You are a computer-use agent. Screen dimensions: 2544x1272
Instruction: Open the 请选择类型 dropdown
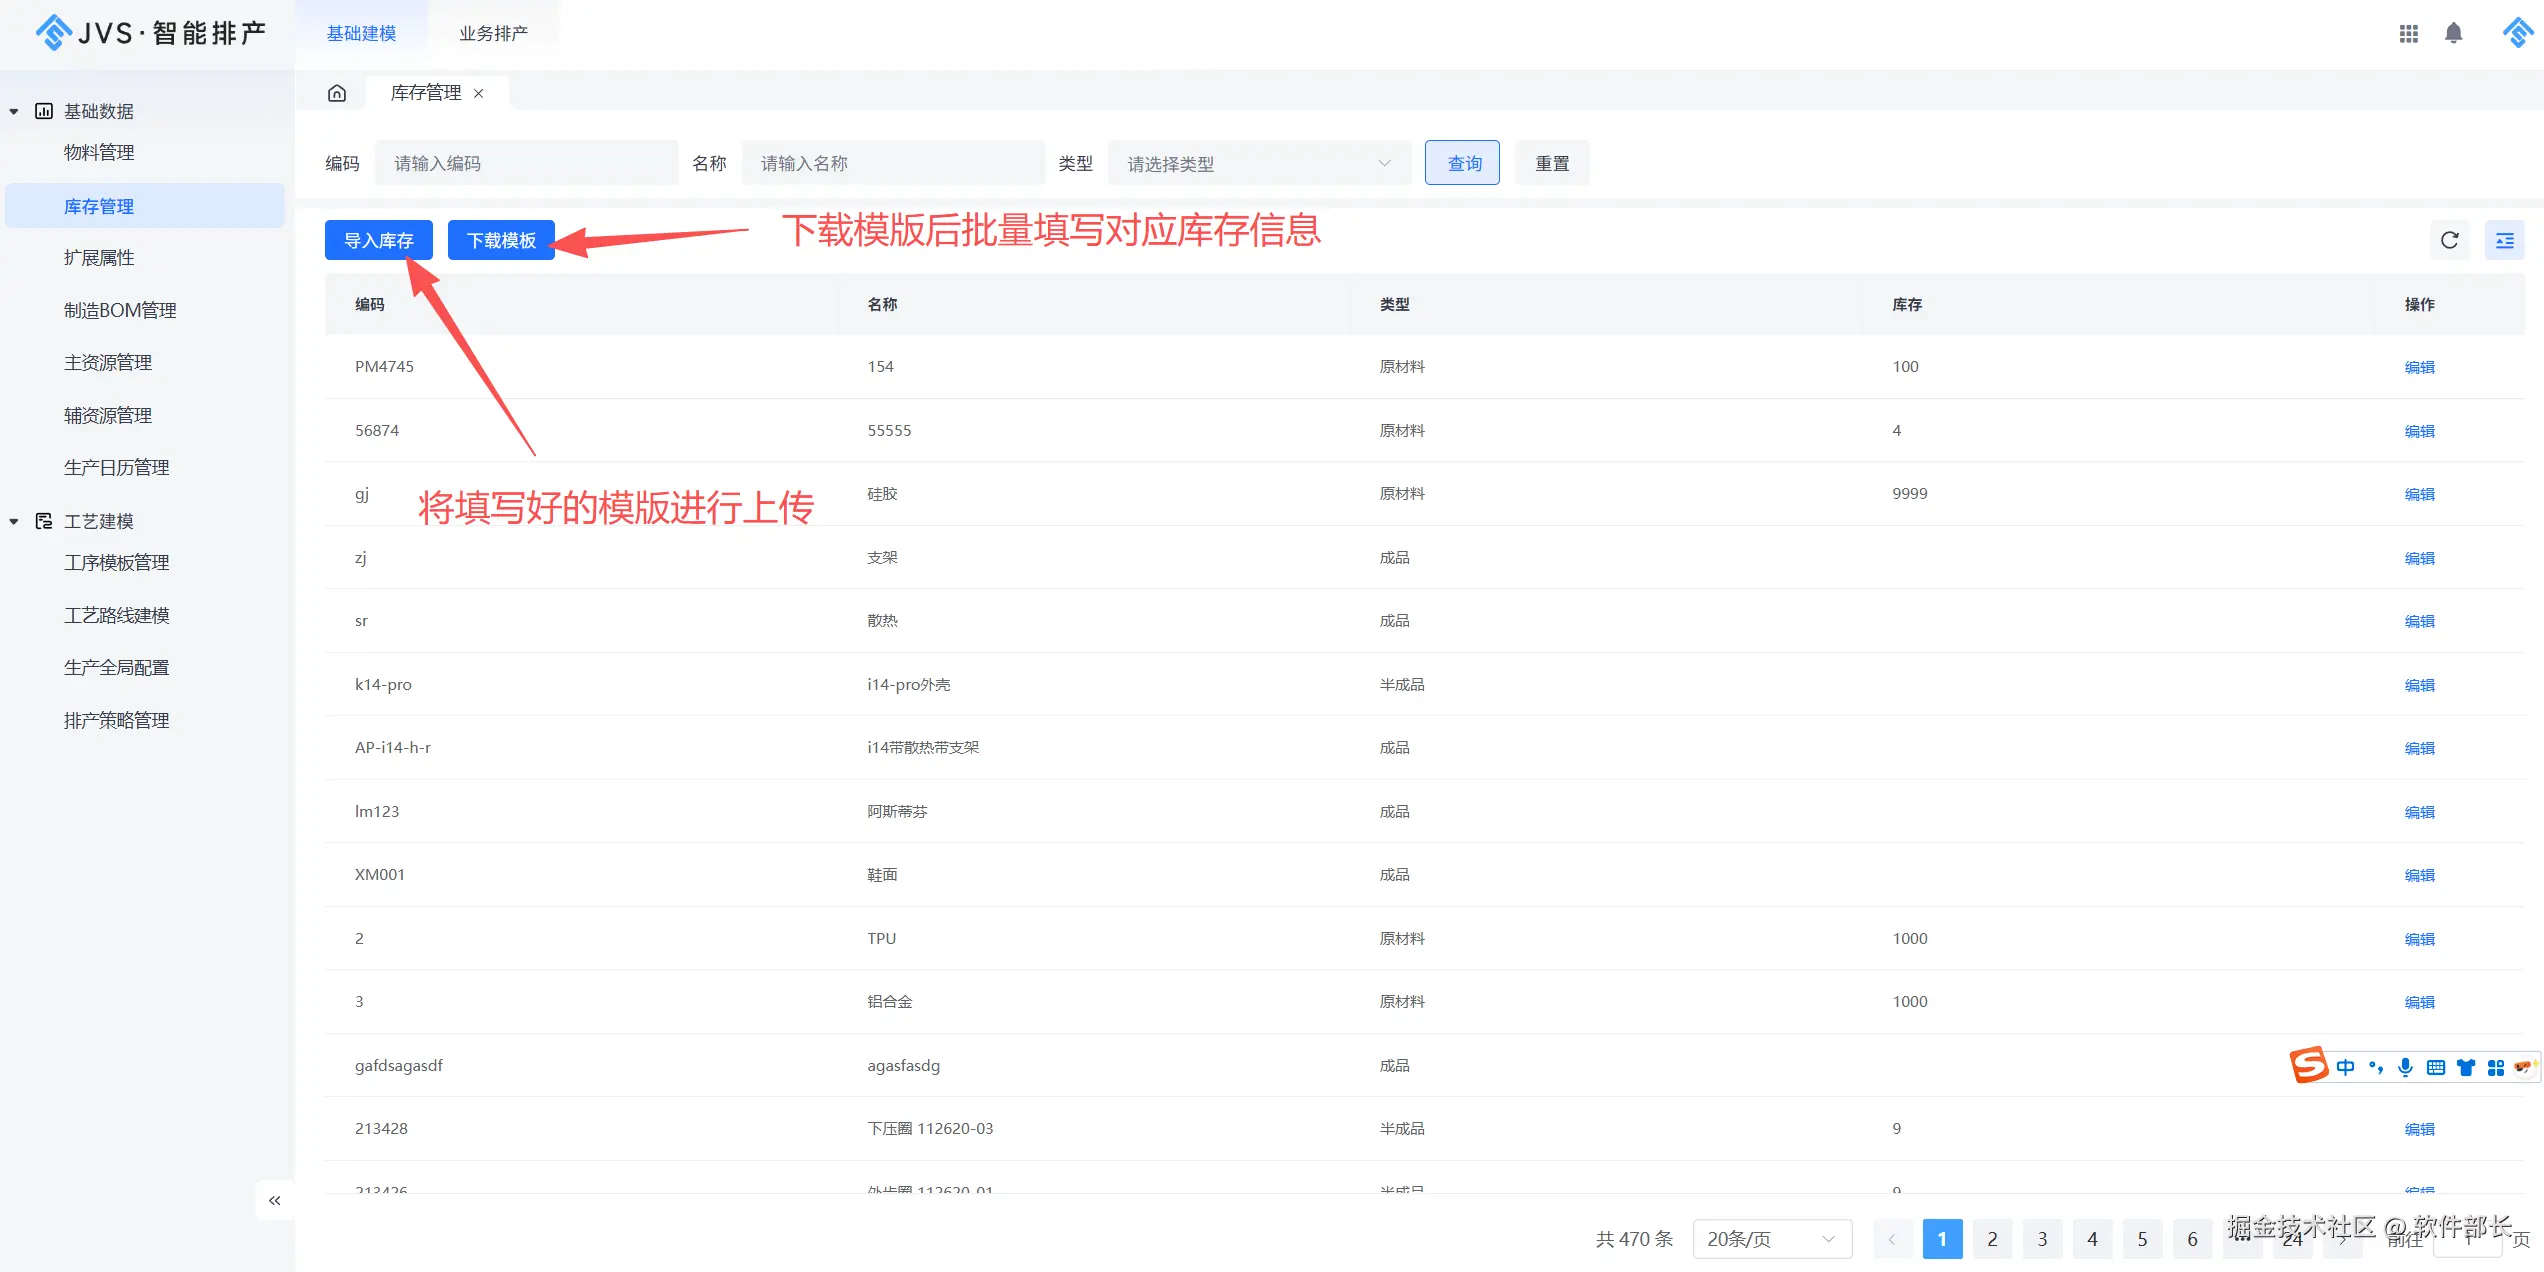[1259, 163]
